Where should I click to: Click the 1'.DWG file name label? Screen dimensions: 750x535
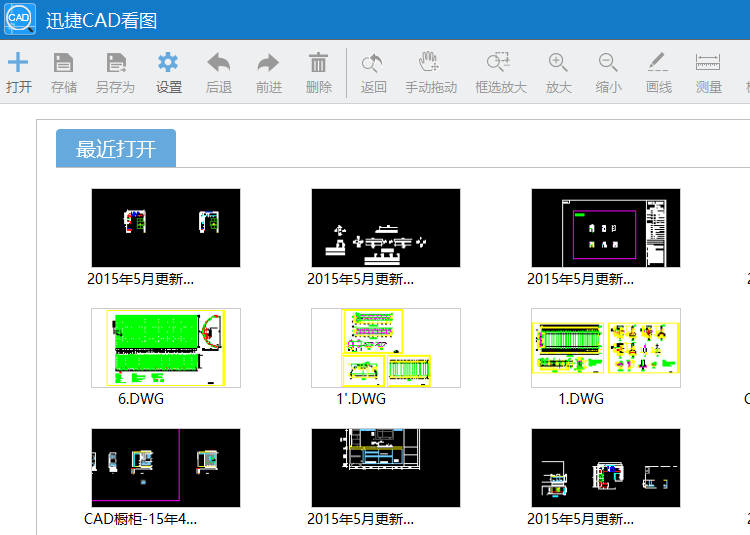point(361,399)
